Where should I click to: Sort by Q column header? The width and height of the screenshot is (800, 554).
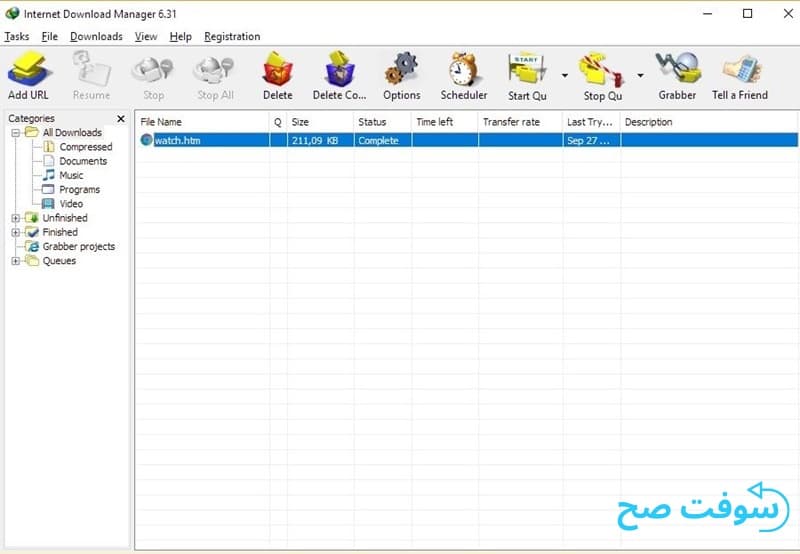278,122
